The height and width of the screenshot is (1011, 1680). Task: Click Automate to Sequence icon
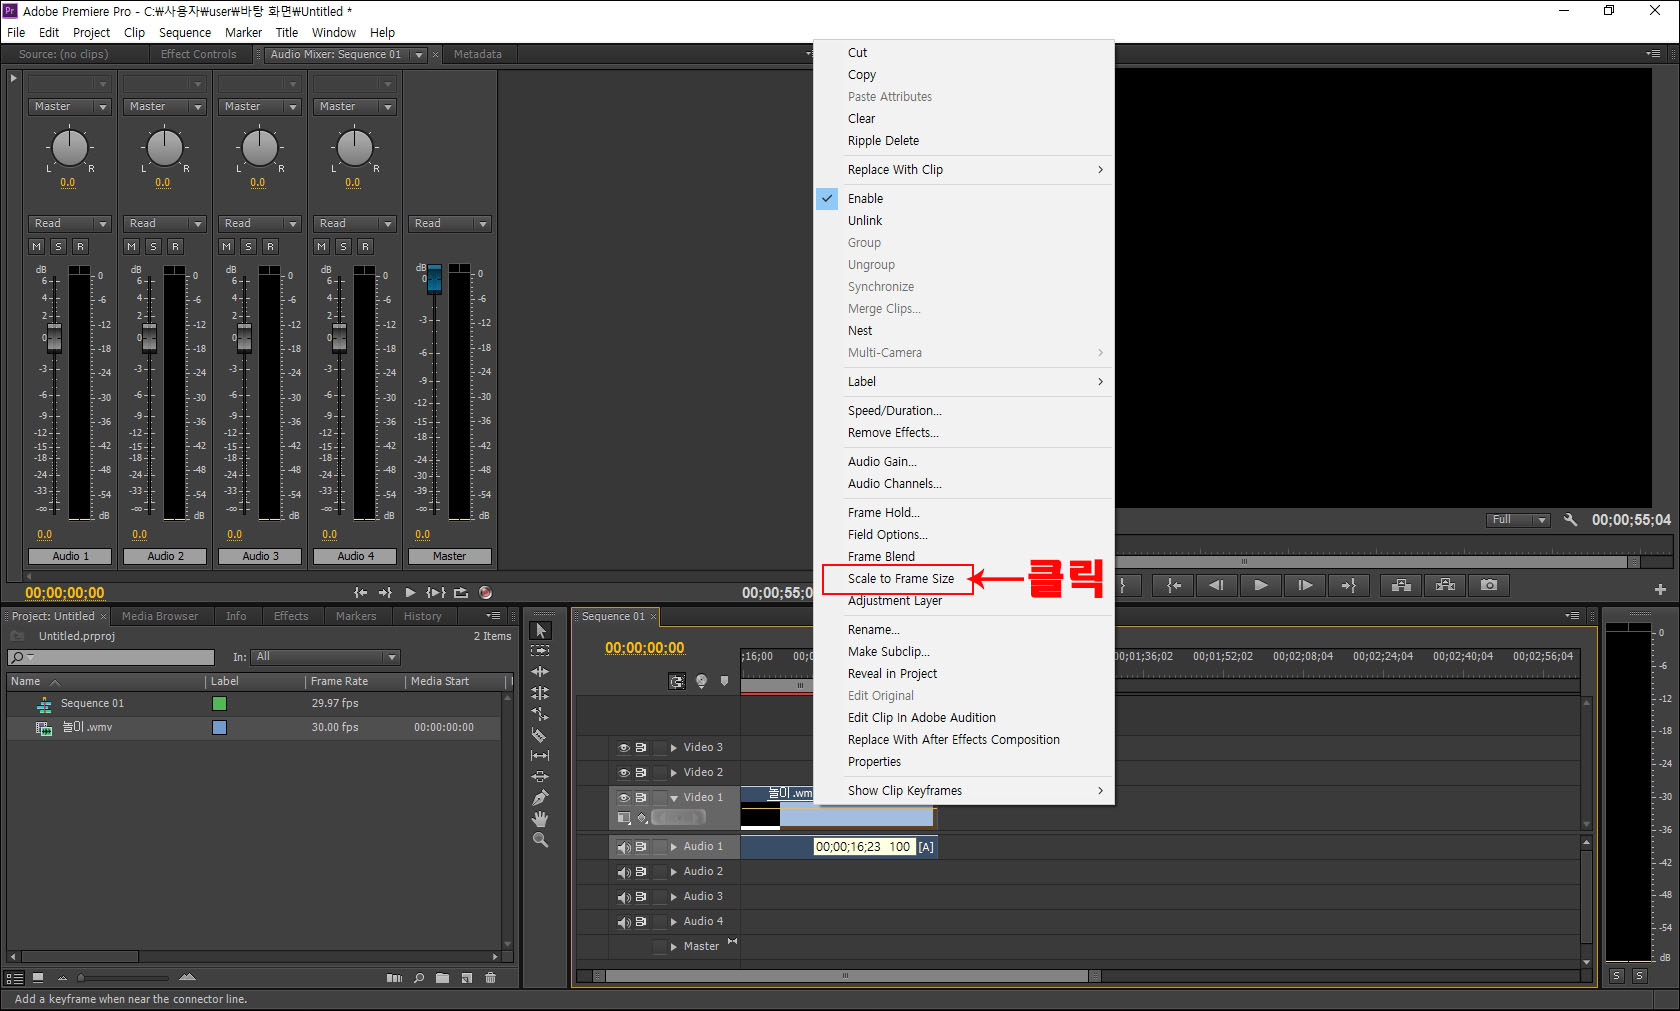coord(394,978)
